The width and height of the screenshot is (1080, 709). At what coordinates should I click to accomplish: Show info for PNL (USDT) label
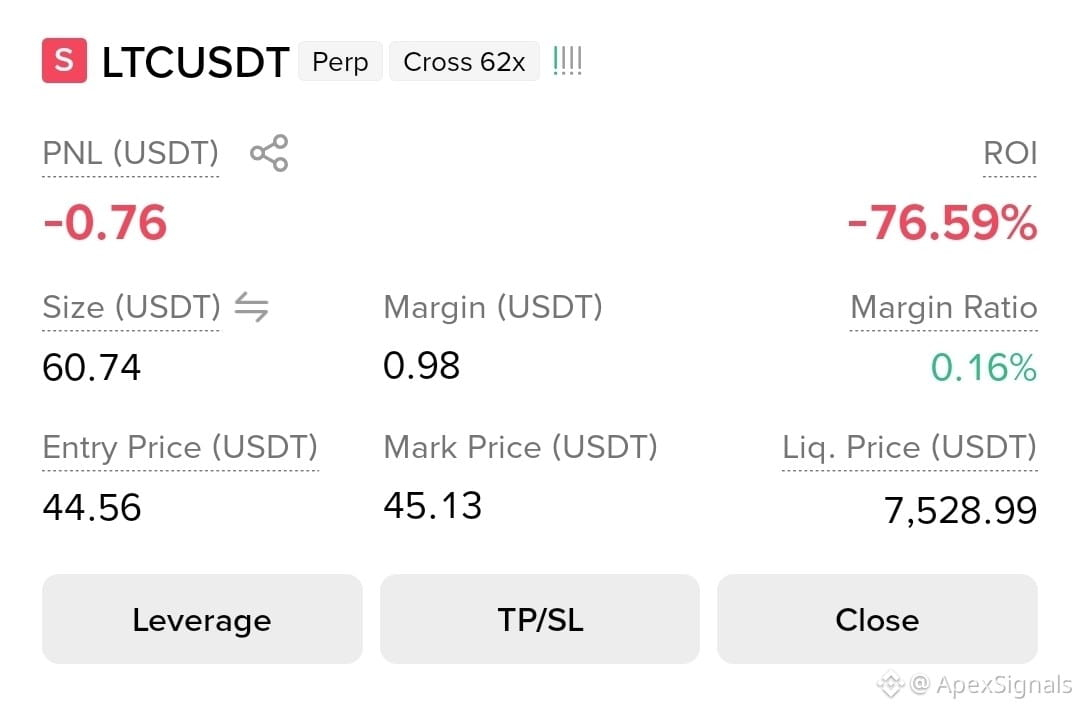pos(130,153)
